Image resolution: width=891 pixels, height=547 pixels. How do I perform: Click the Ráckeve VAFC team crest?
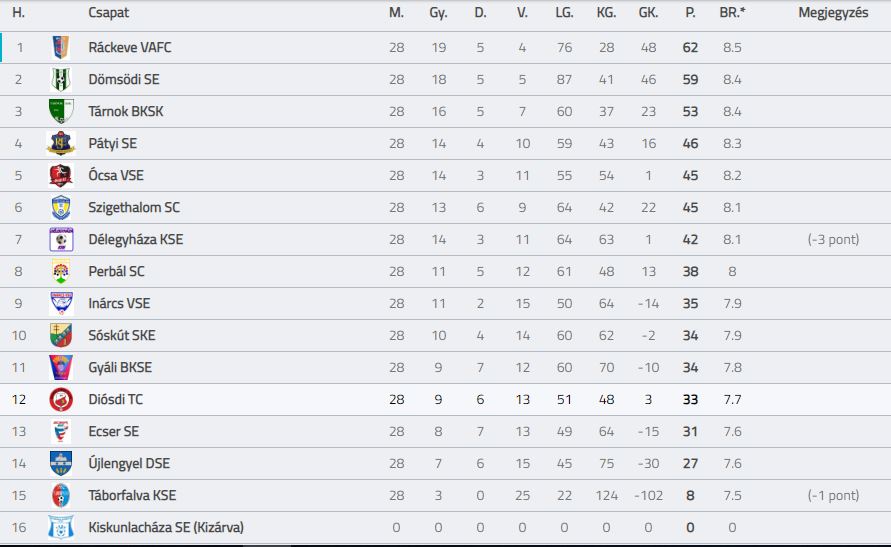coord(61,47)
